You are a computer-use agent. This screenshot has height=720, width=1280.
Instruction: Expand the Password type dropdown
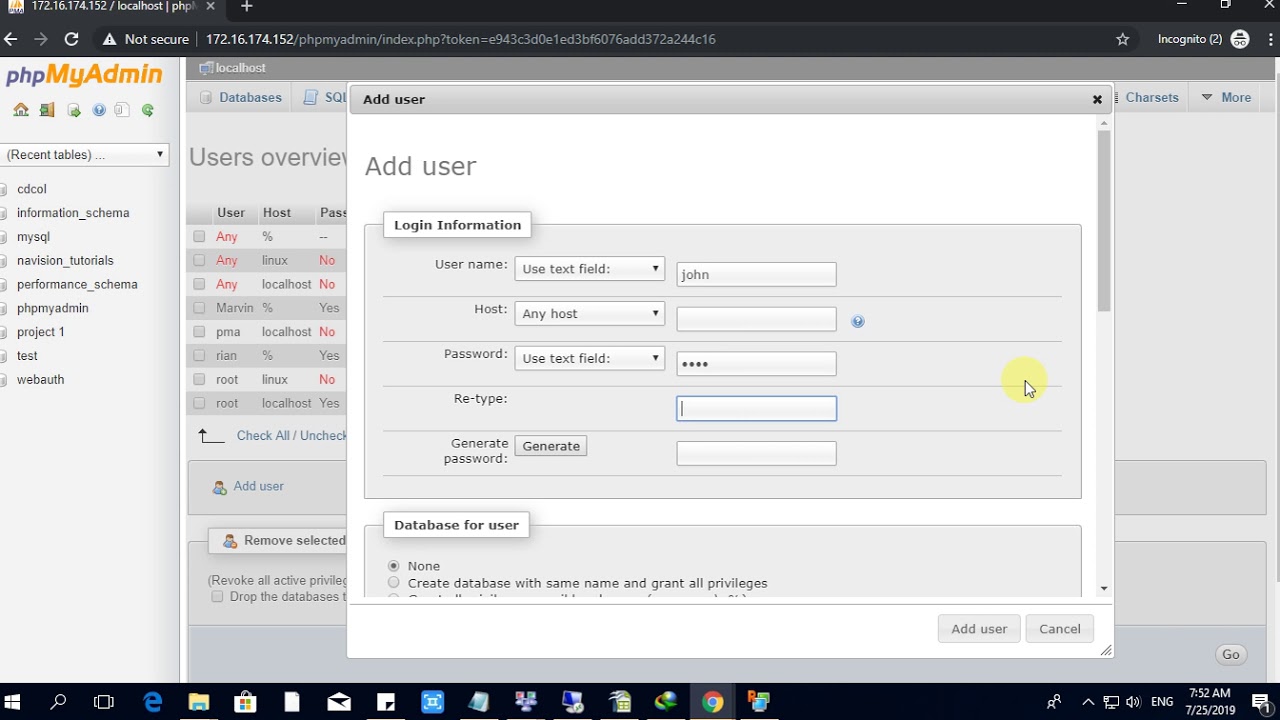[x=589, y=359]
